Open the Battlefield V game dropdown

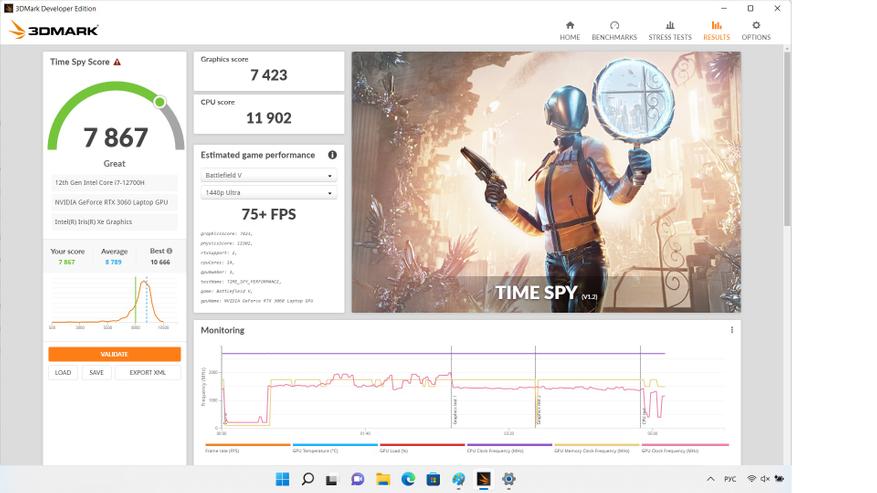[x=268, y=175]
